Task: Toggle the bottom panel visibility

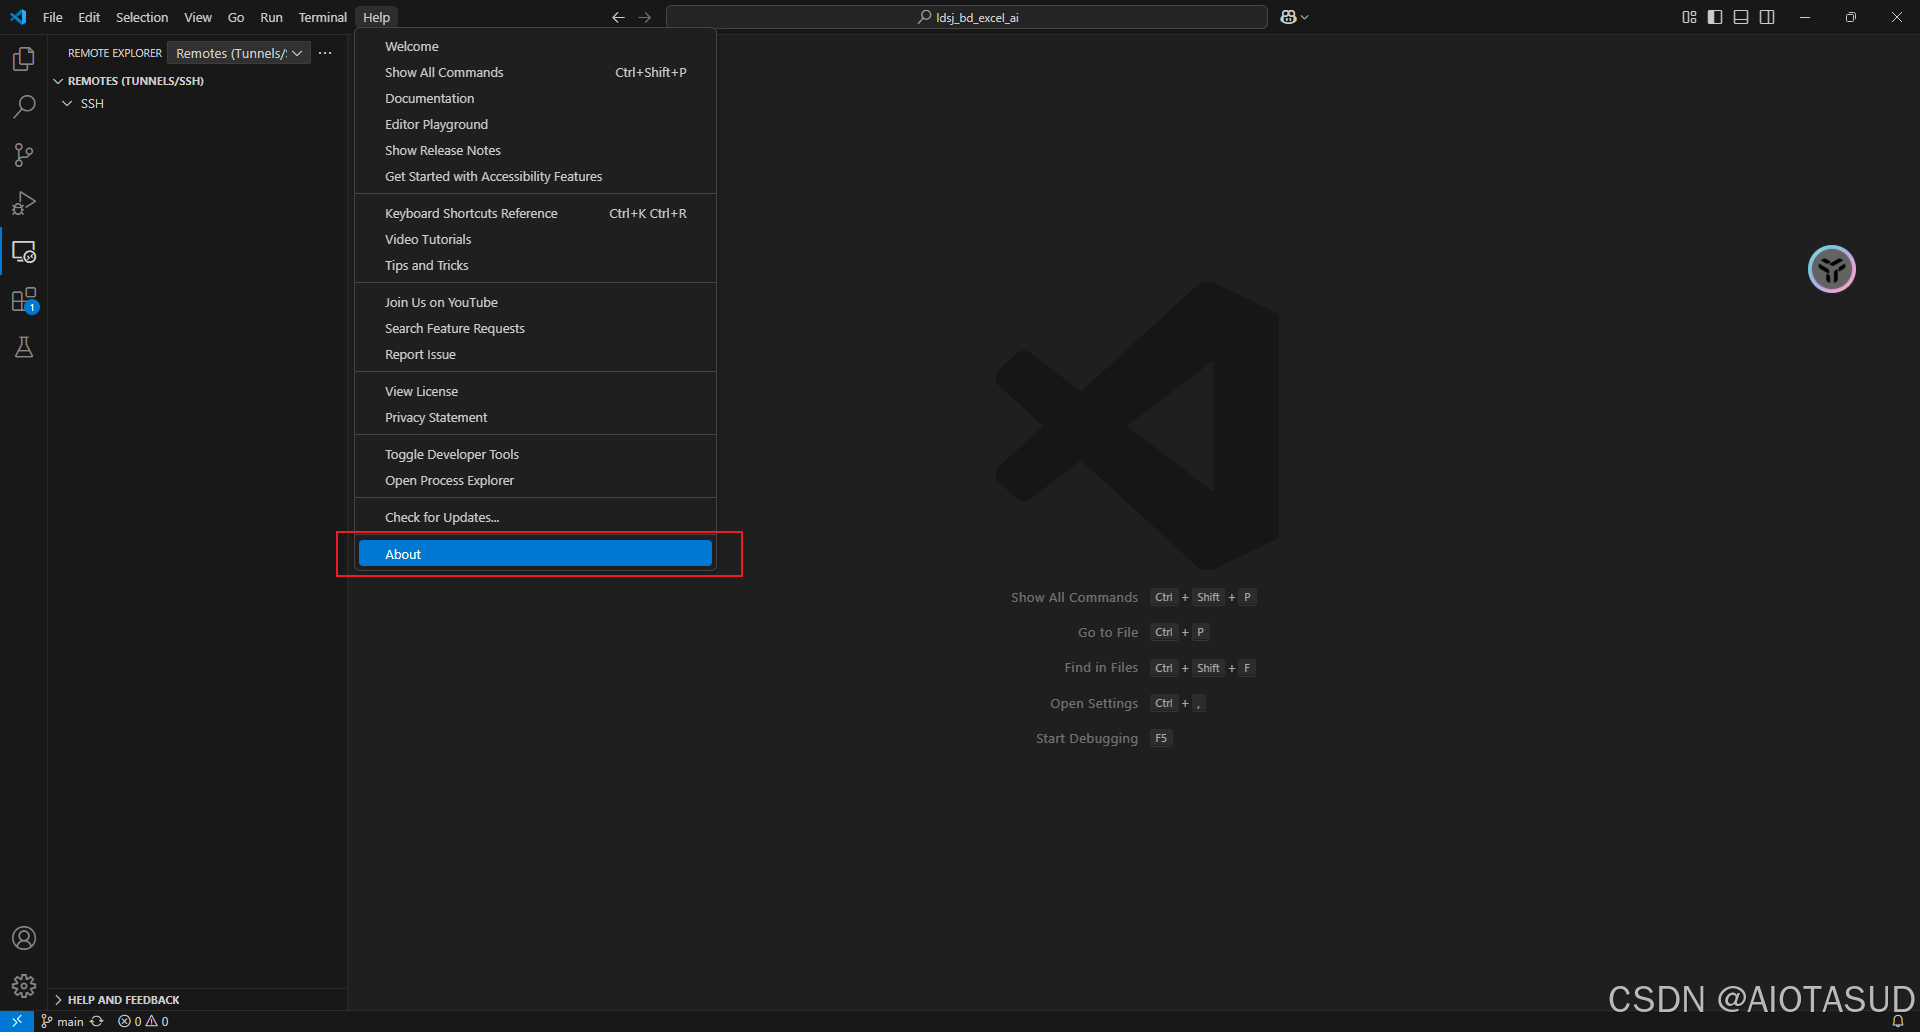Action: (x=1741, y=17)
